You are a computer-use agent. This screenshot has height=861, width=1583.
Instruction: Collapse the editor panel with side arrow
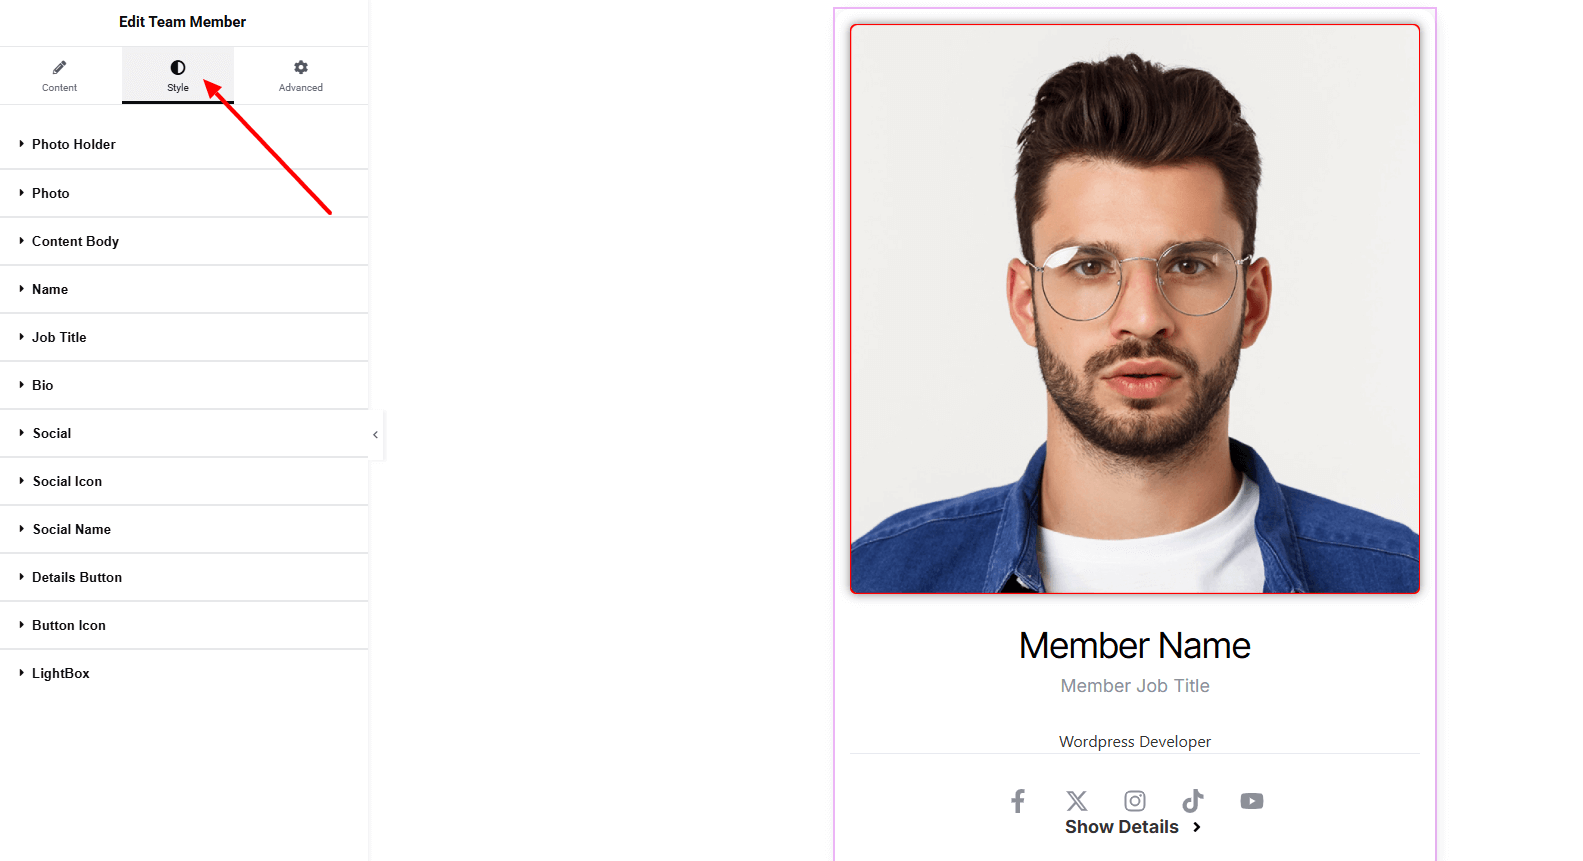pos(375,435)
